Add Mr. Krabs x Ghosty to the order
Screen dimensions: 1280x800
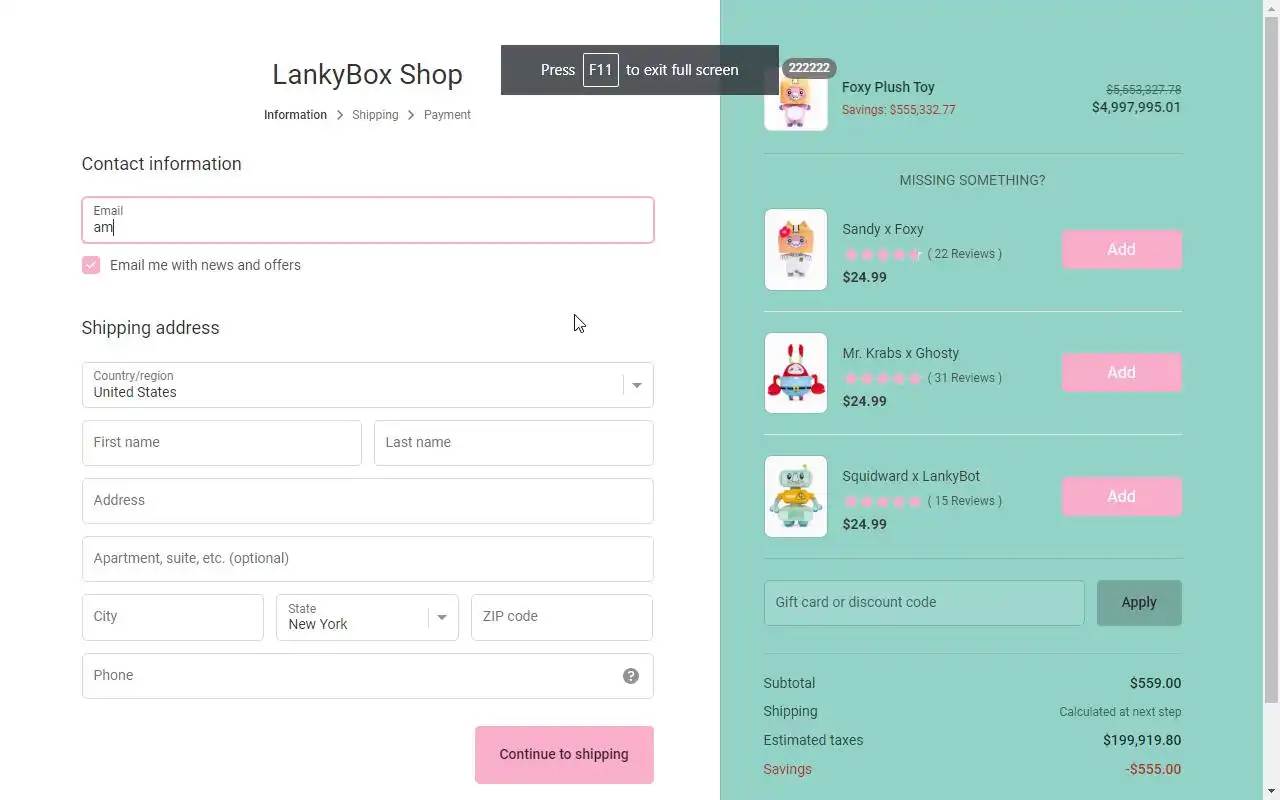pyautogui.click(x=1121, y=373)
